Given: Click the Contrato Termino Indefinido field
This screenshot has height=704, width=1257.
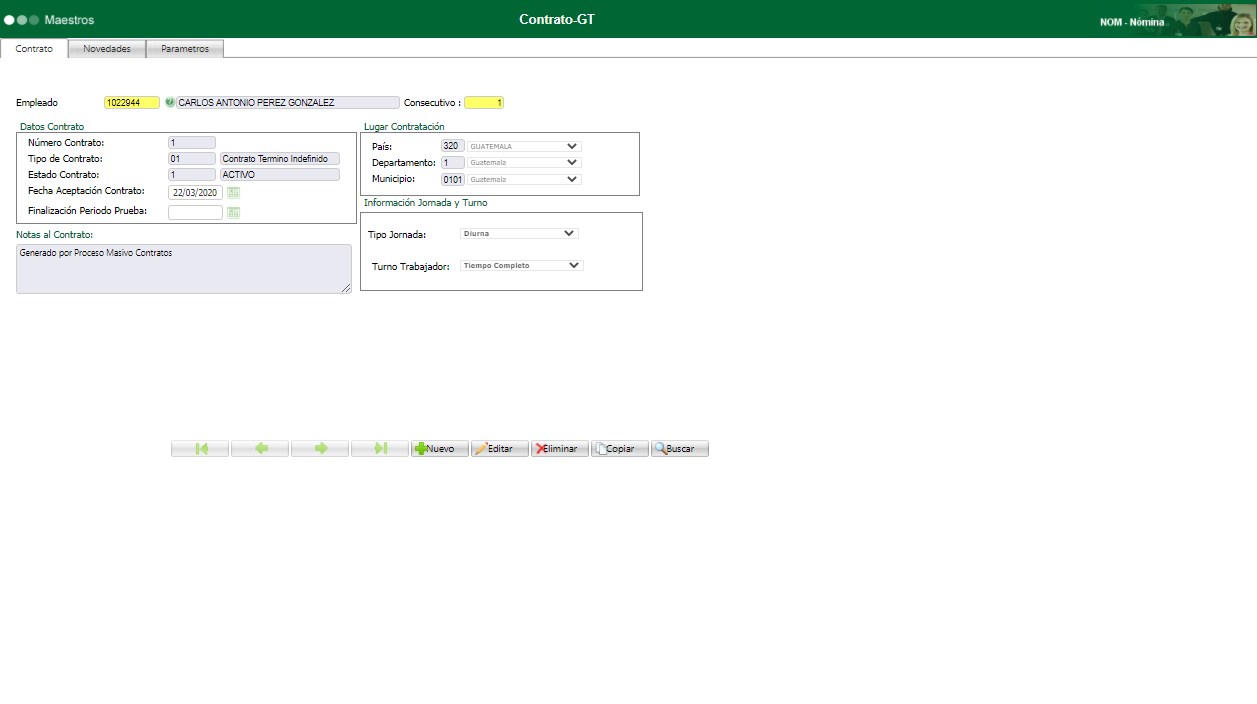Looking at the screenshot, I should click(x=280, y=158).
